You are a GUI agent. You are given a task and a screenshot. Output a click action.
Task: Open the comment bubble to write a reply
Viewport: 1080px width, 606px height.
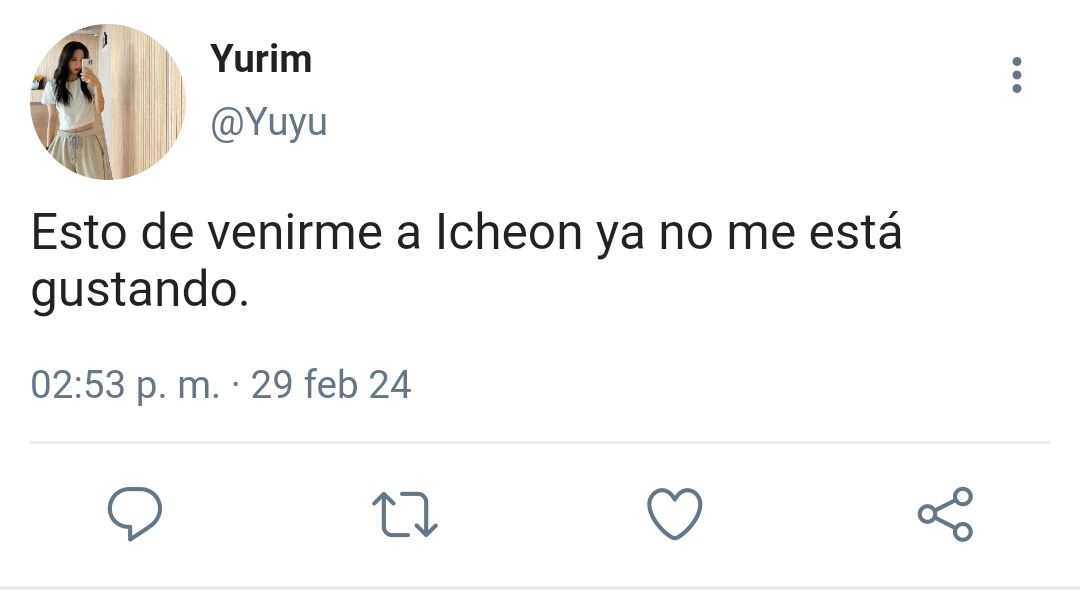135,513
